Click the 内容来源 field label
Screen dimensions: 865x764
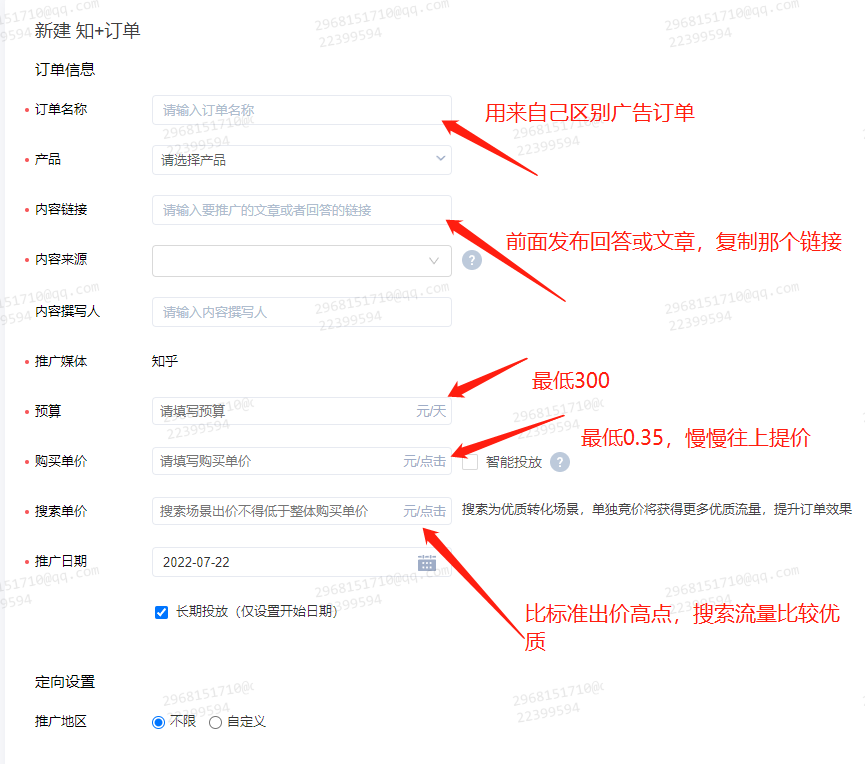coord(61,259)
